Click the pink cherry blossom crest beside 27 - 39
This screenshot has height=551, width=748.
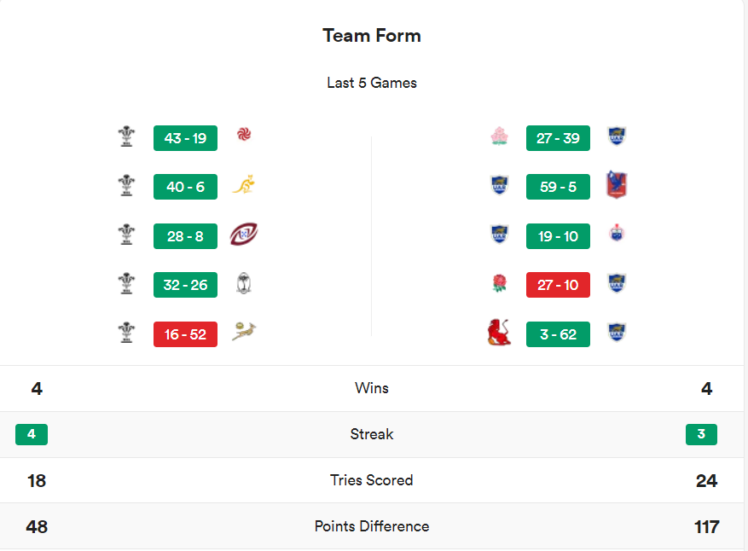[x=499, y=137]
